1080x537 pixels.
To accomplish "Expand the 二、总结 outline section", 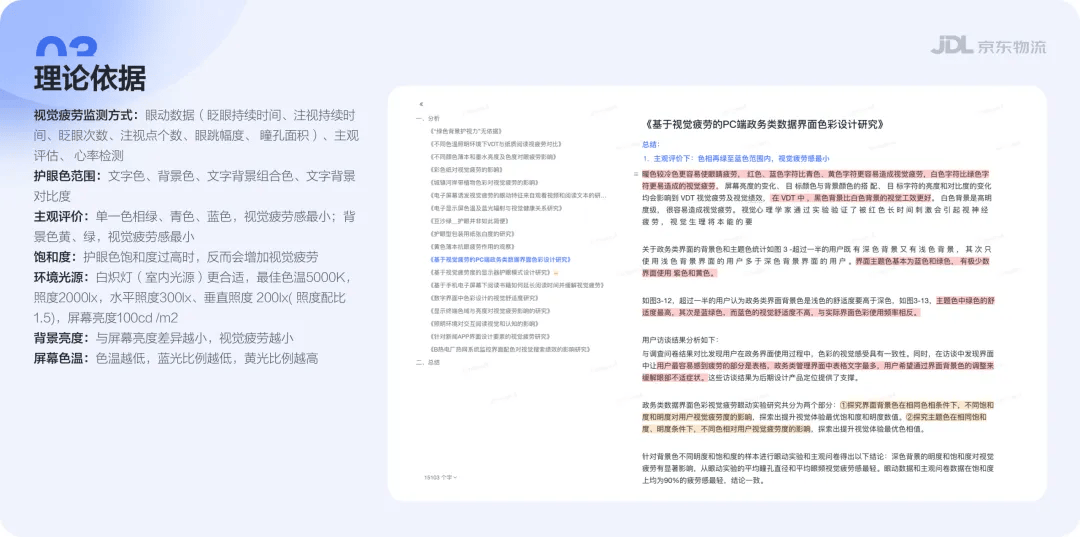I will pyautogui.click(x=427, y=362).
